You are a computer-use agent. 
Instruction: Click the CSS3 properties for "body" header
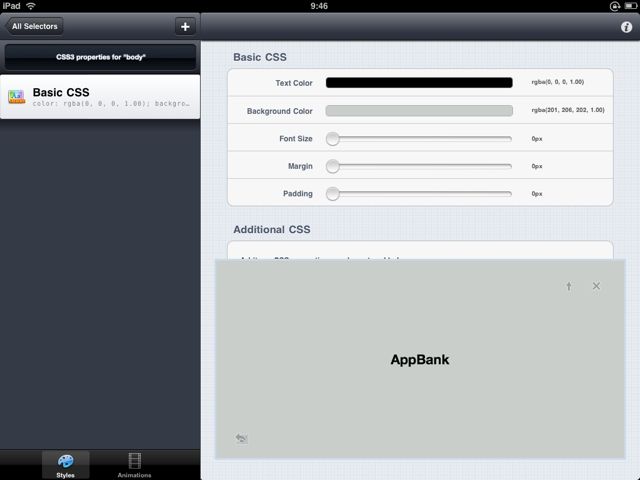click(x=100, y=57)
